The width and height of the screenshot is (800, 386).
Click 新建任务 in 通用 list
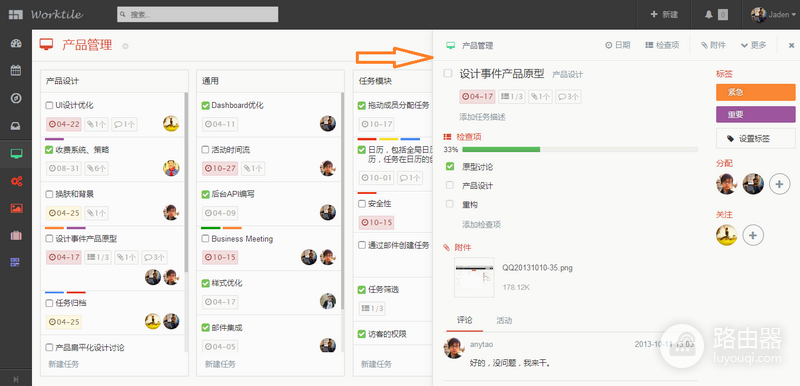click(x=220, y=364)
